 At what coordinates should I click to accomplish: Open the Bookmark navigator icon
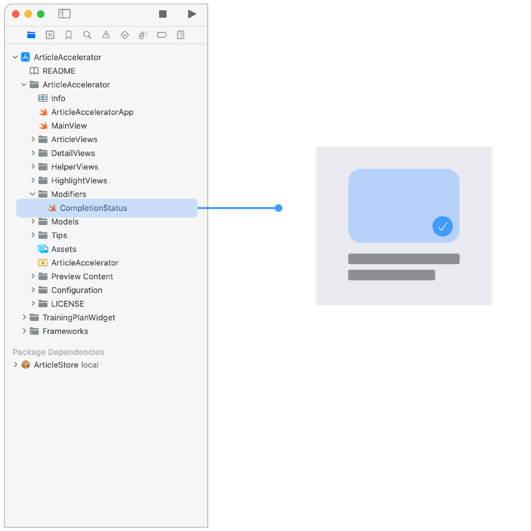69,35
